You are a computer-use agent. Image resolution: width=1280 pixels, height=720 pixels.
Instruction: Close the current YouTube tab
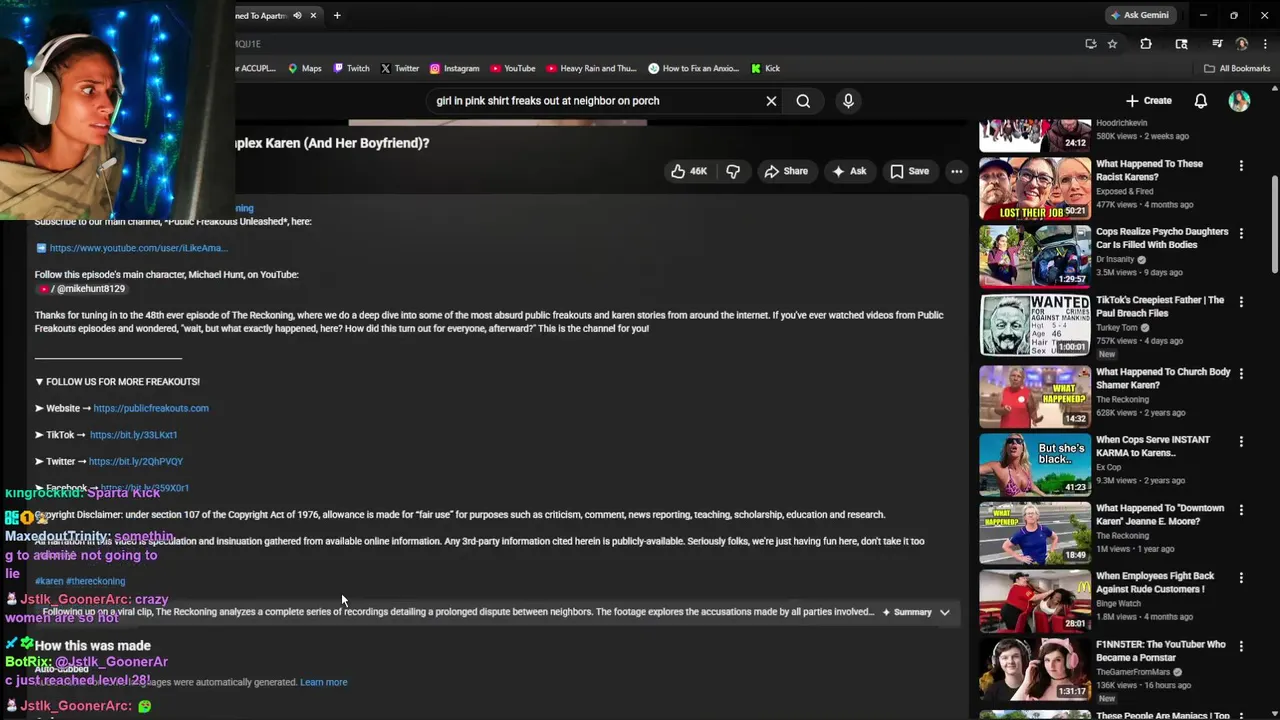[313, 15]
